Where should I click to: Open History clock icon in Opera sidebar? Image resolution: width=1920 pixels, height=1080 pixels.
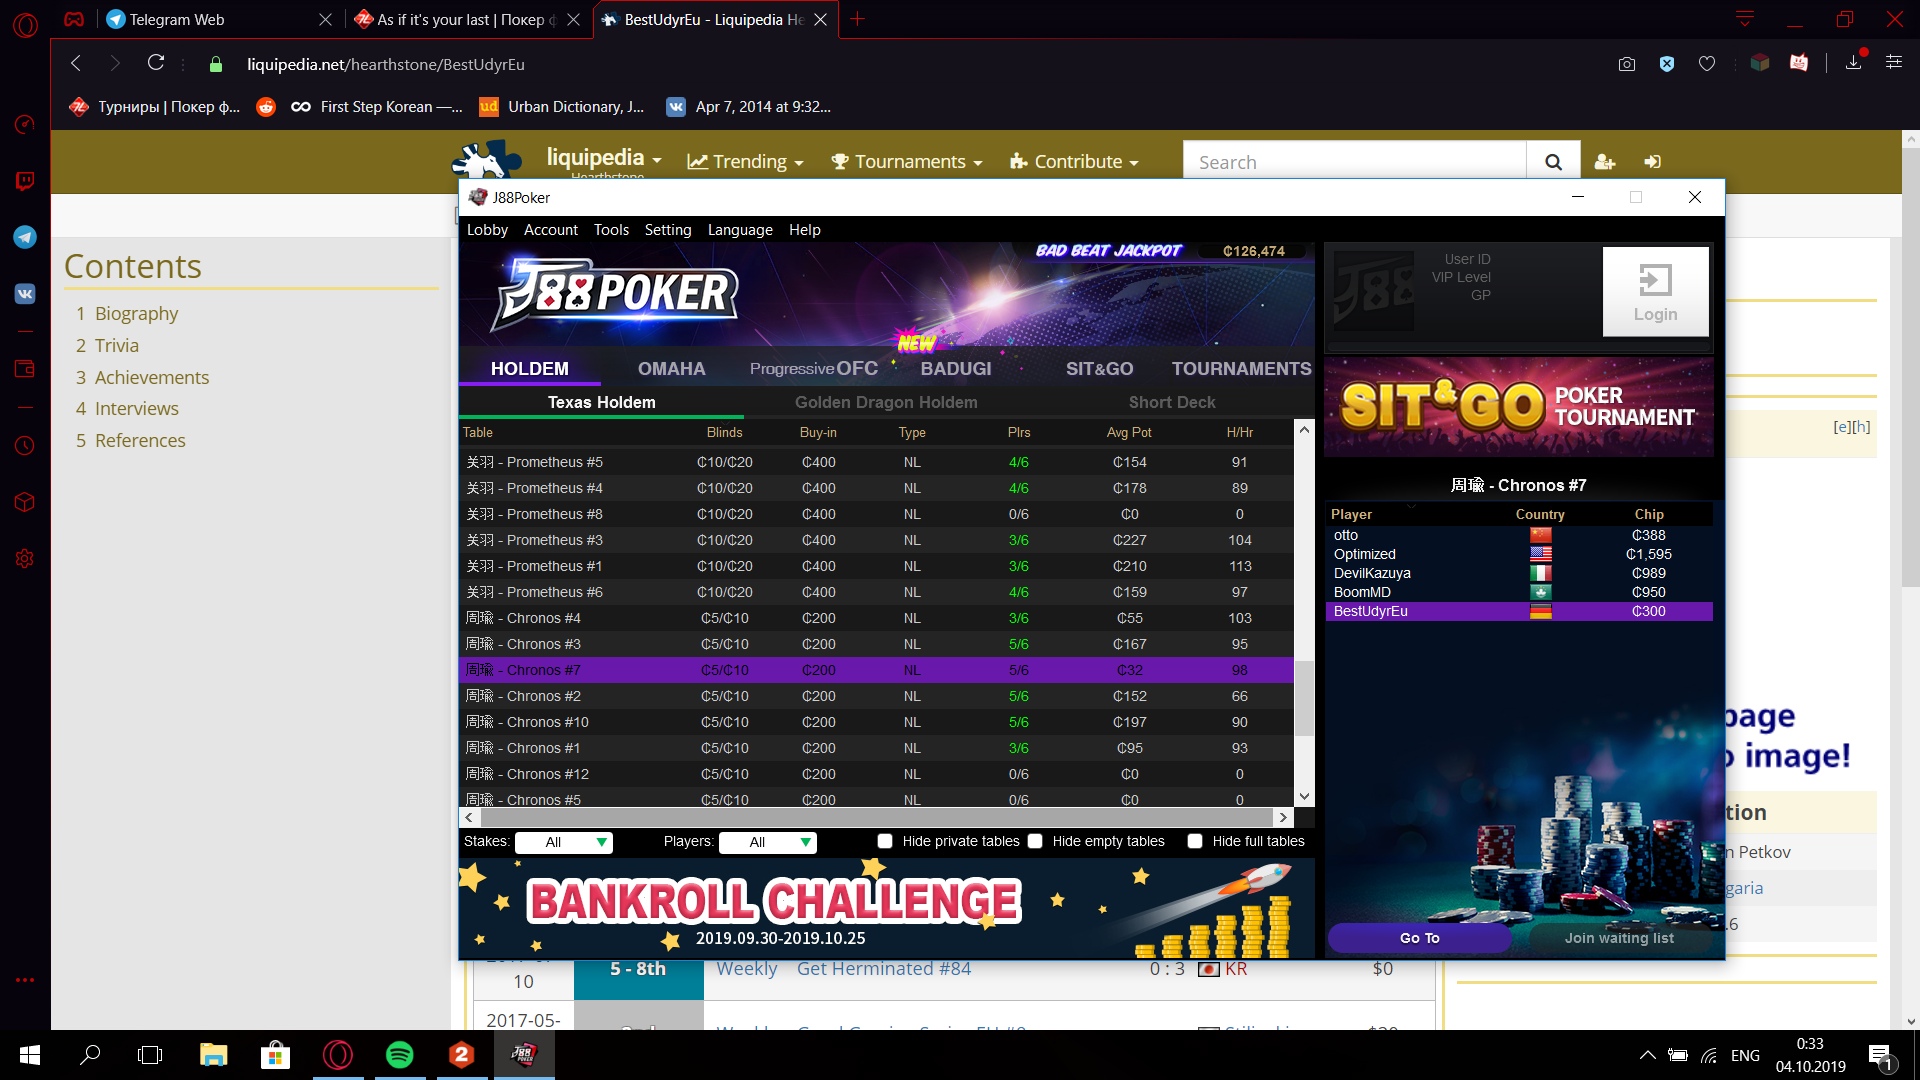click(x=25, y=445)
